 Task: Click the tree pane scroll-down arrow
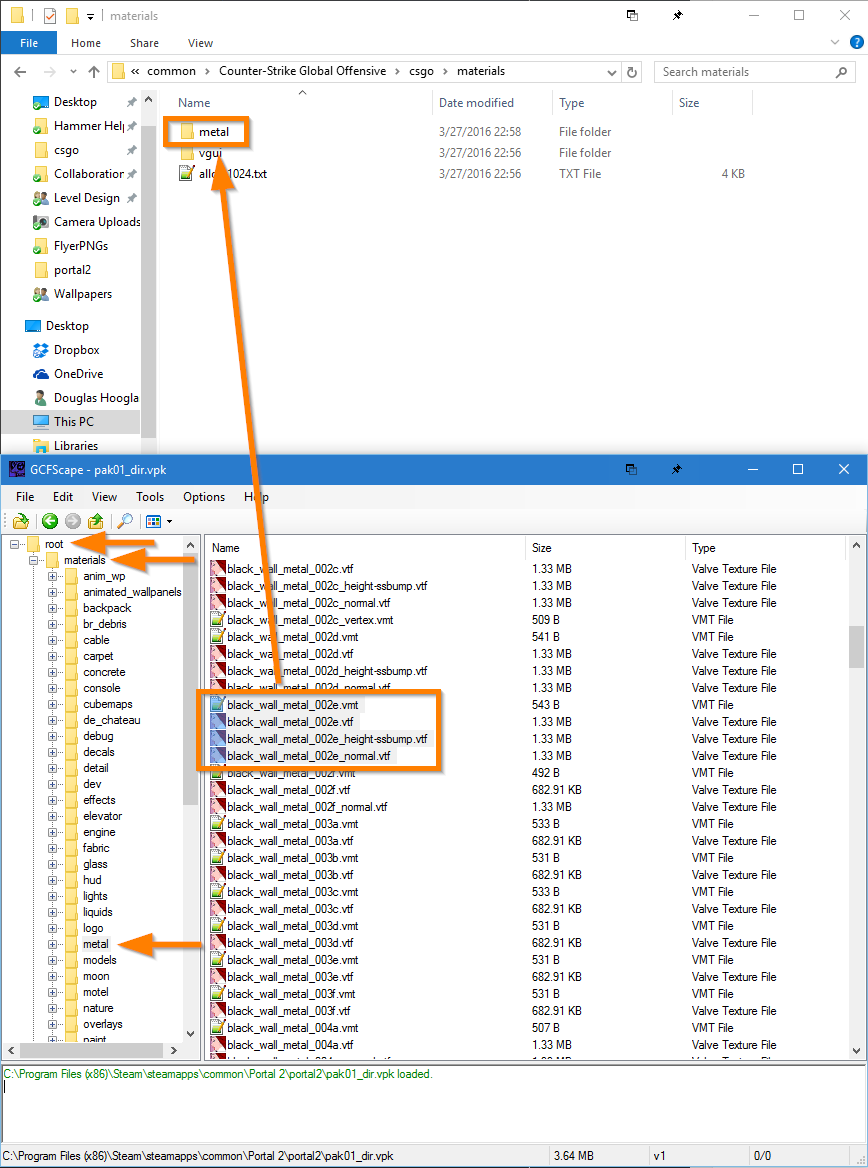point(190,1034)
